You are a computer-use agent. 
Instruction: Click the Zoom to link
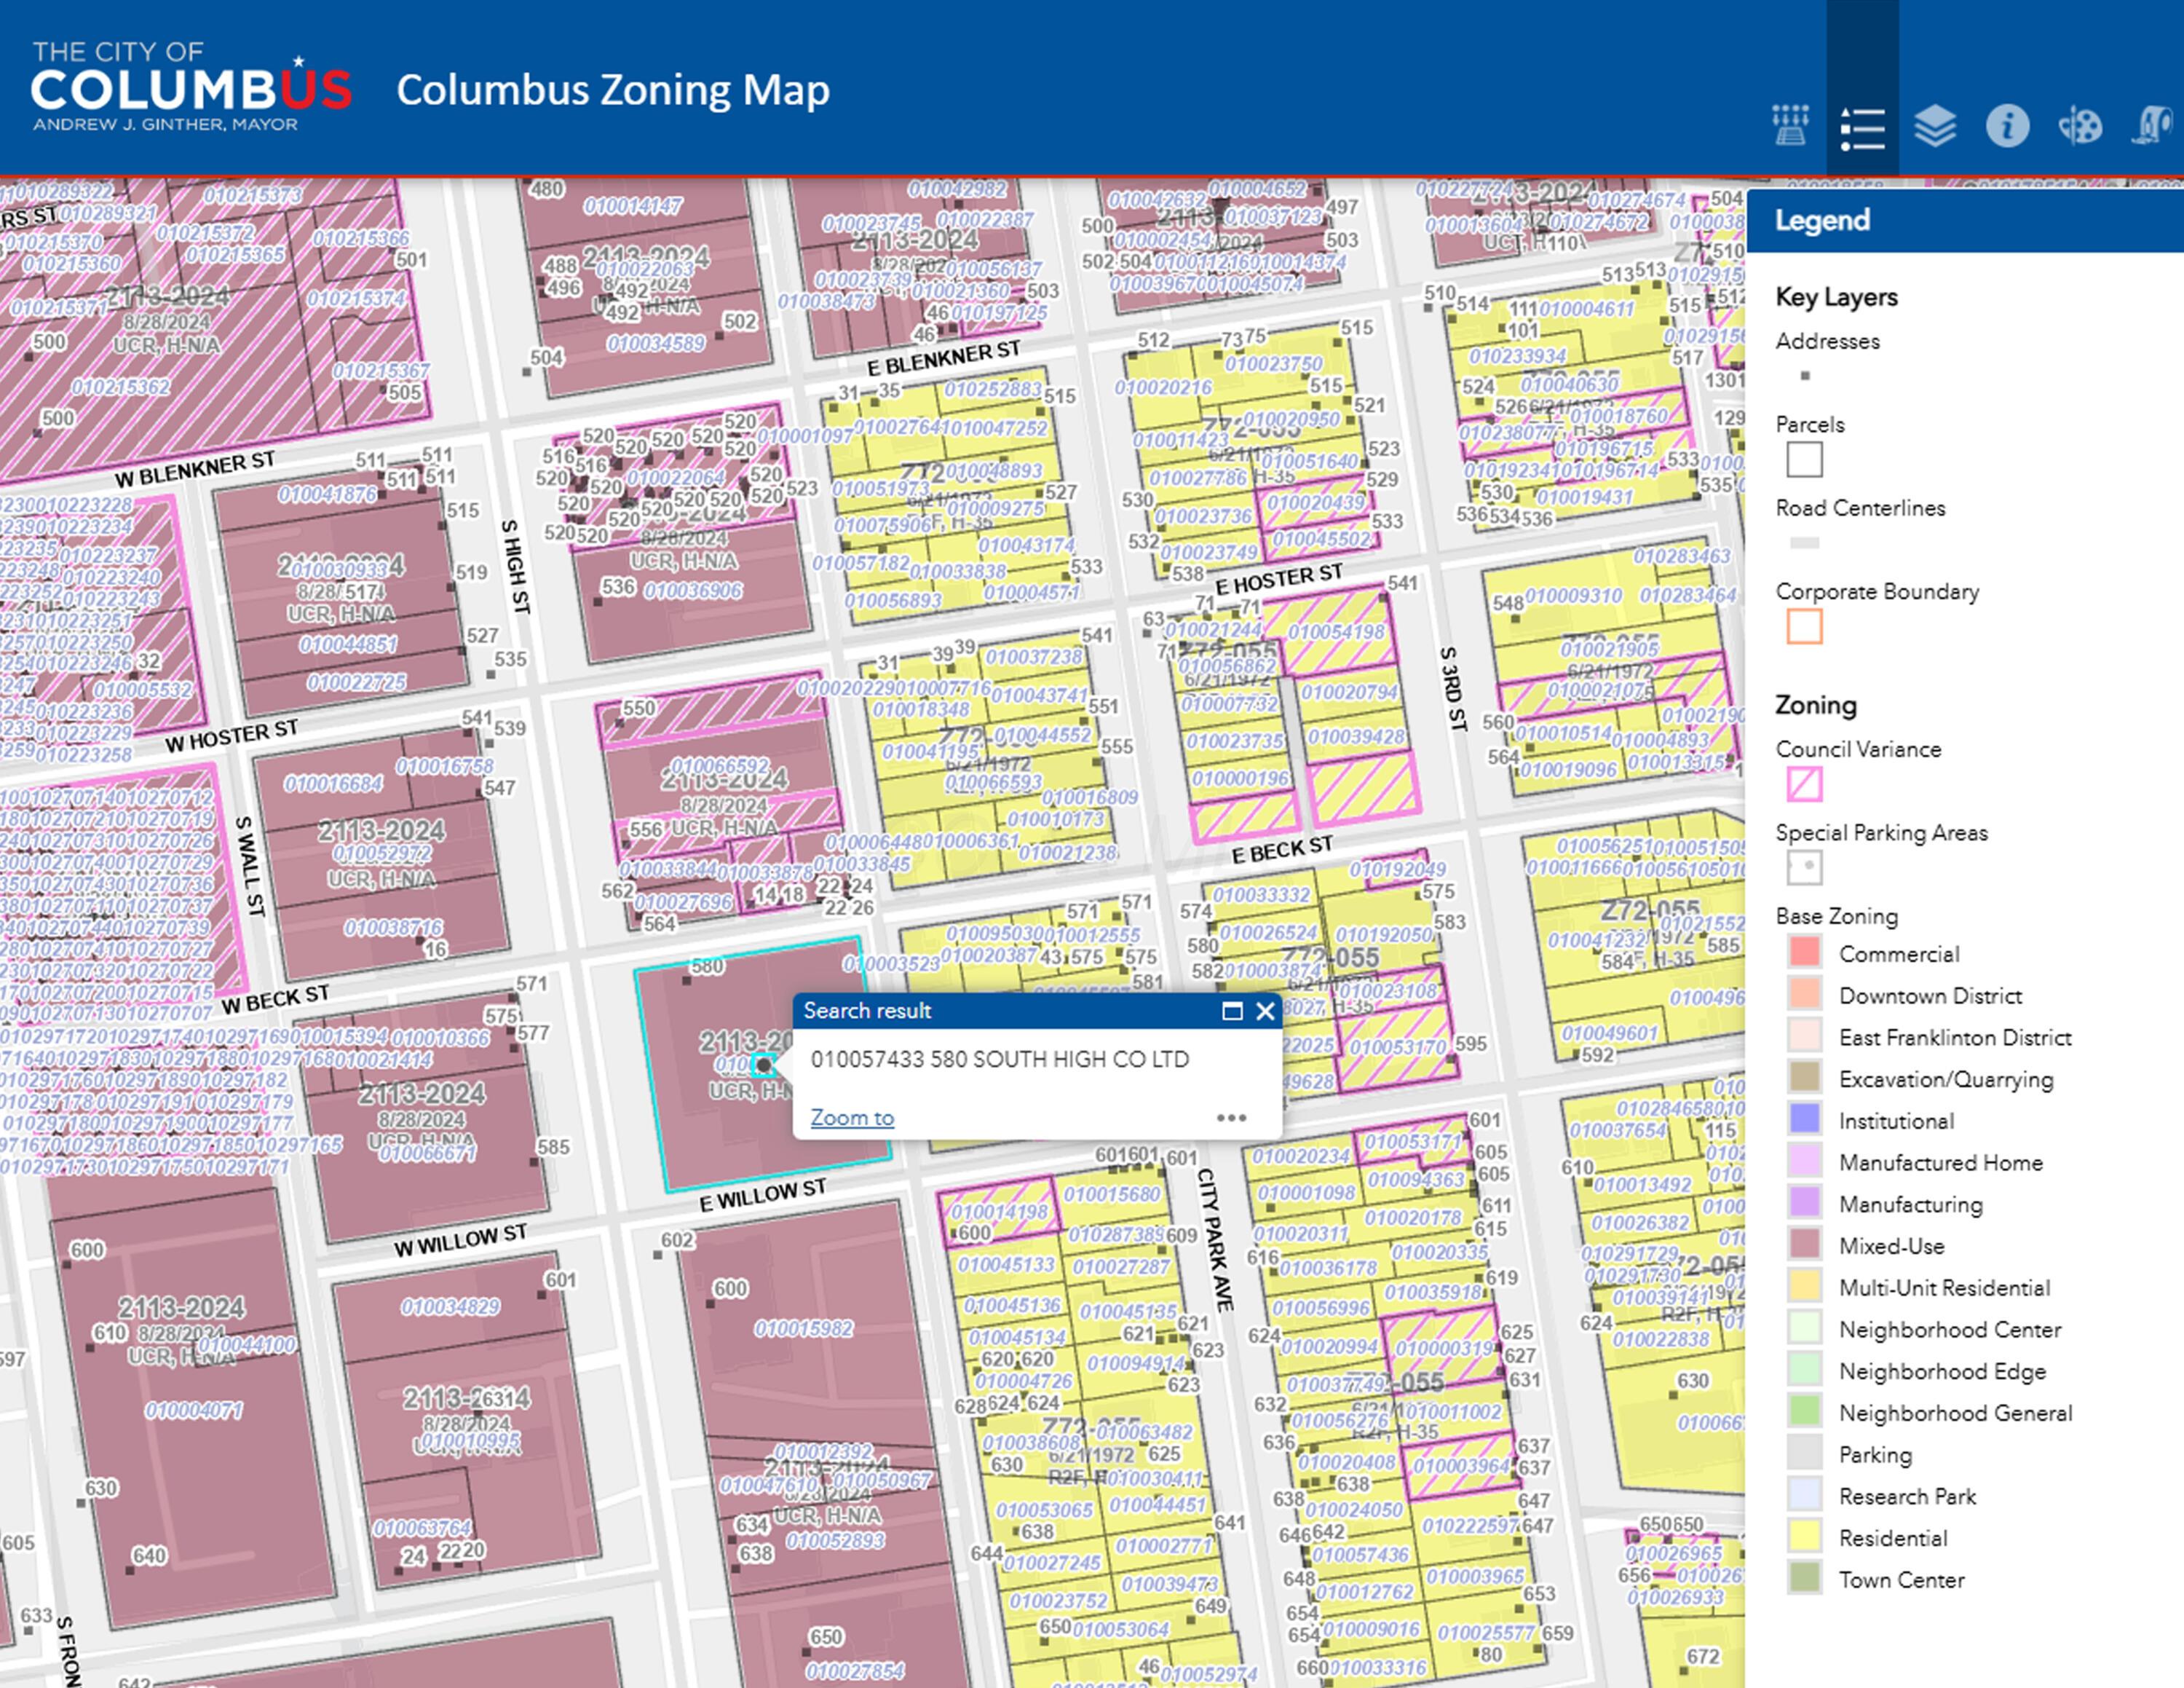point(852,1118)
